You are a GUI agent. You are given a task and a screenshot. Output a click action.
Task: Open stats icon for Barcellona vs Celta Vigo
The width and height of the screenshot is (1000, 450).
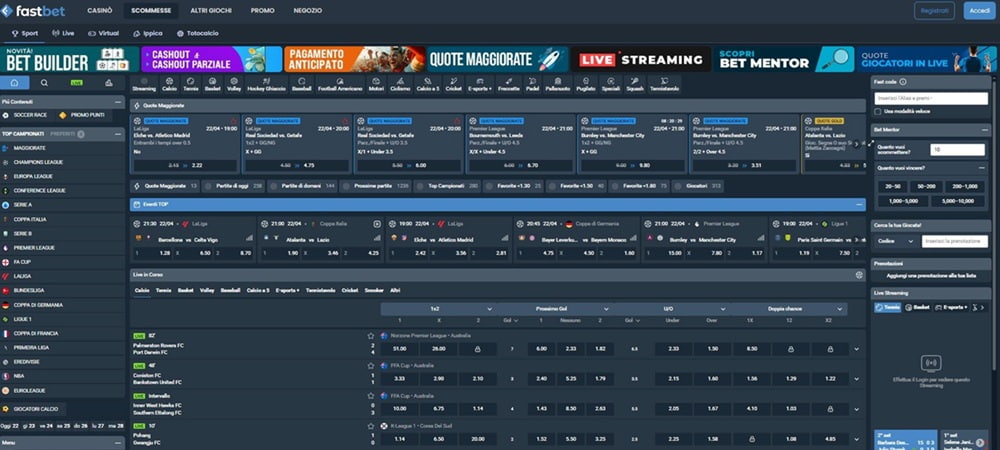coord(249,238)
